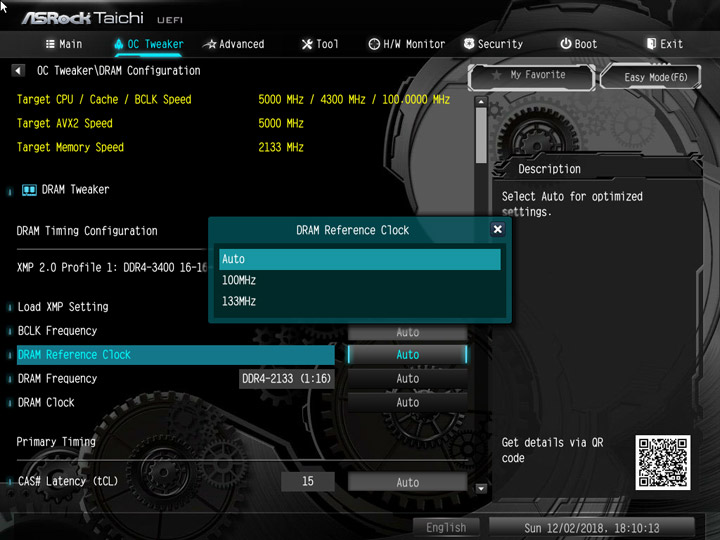Open the Main tab
This screenshot has width=720, height=540.
(x=64, y=44)
